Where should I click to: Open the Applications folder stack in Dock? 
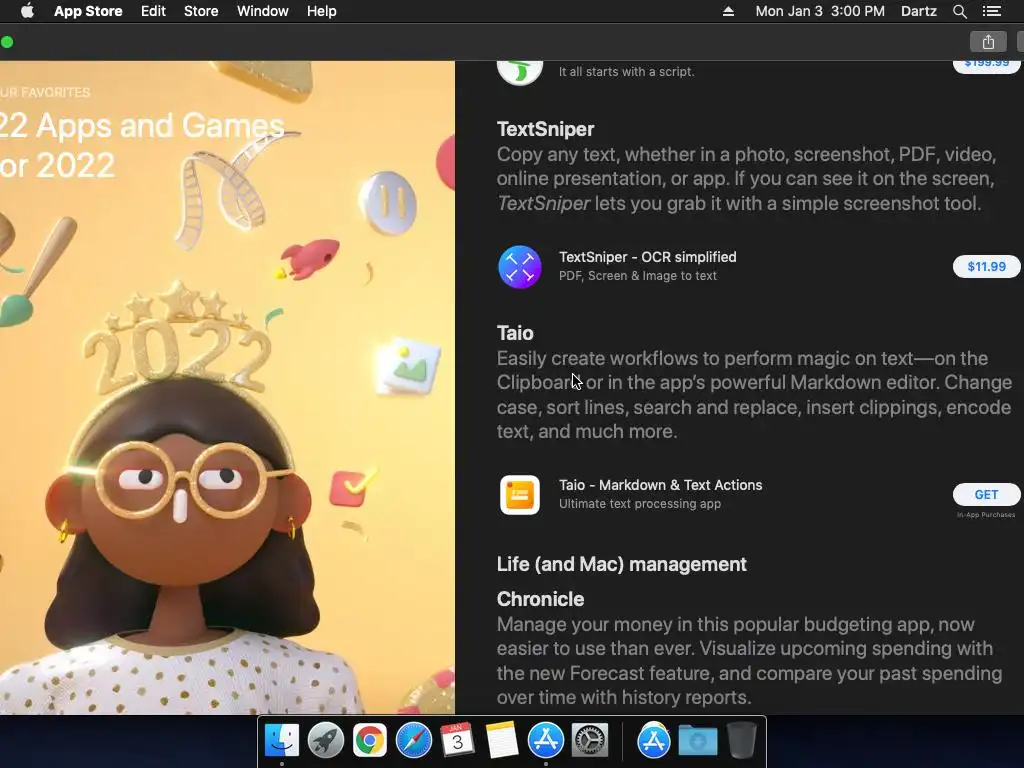pos(654,741)
